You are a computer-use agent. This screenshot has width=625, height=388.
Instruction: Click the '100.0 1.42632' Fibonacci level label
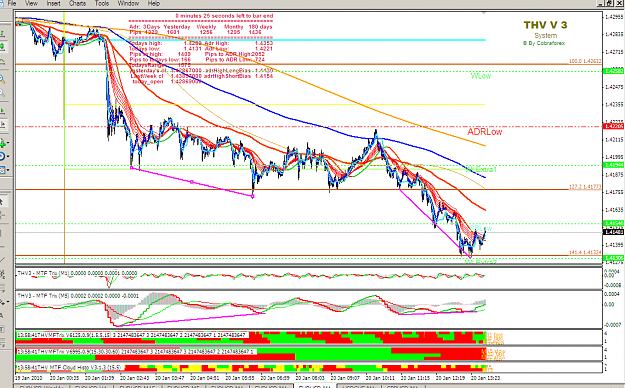(x=585, y=61)
